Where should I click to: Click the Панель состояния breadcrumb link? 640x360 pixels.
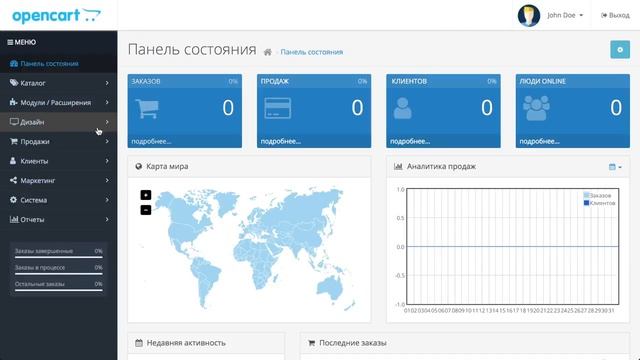click(x=311, y=52)
